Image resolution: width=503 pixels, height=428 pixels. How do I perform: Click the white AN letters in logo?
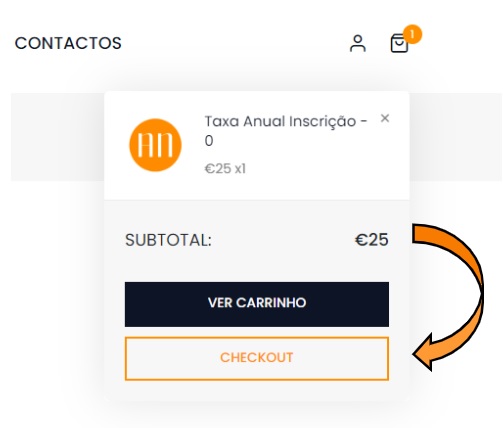click(155, 145)
